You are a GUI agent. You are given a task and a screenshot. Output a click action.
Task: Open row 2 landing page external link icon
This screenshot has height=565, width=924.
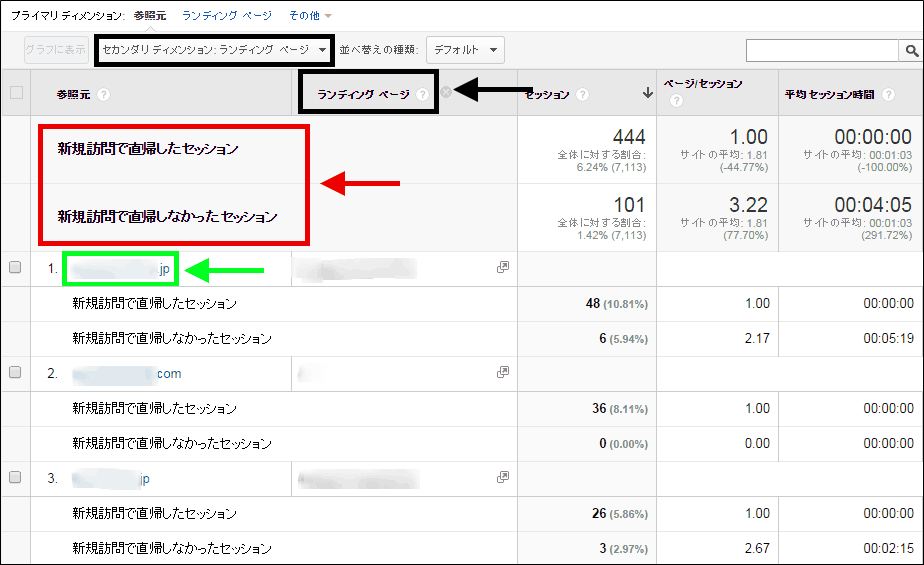tap(503, 373)
